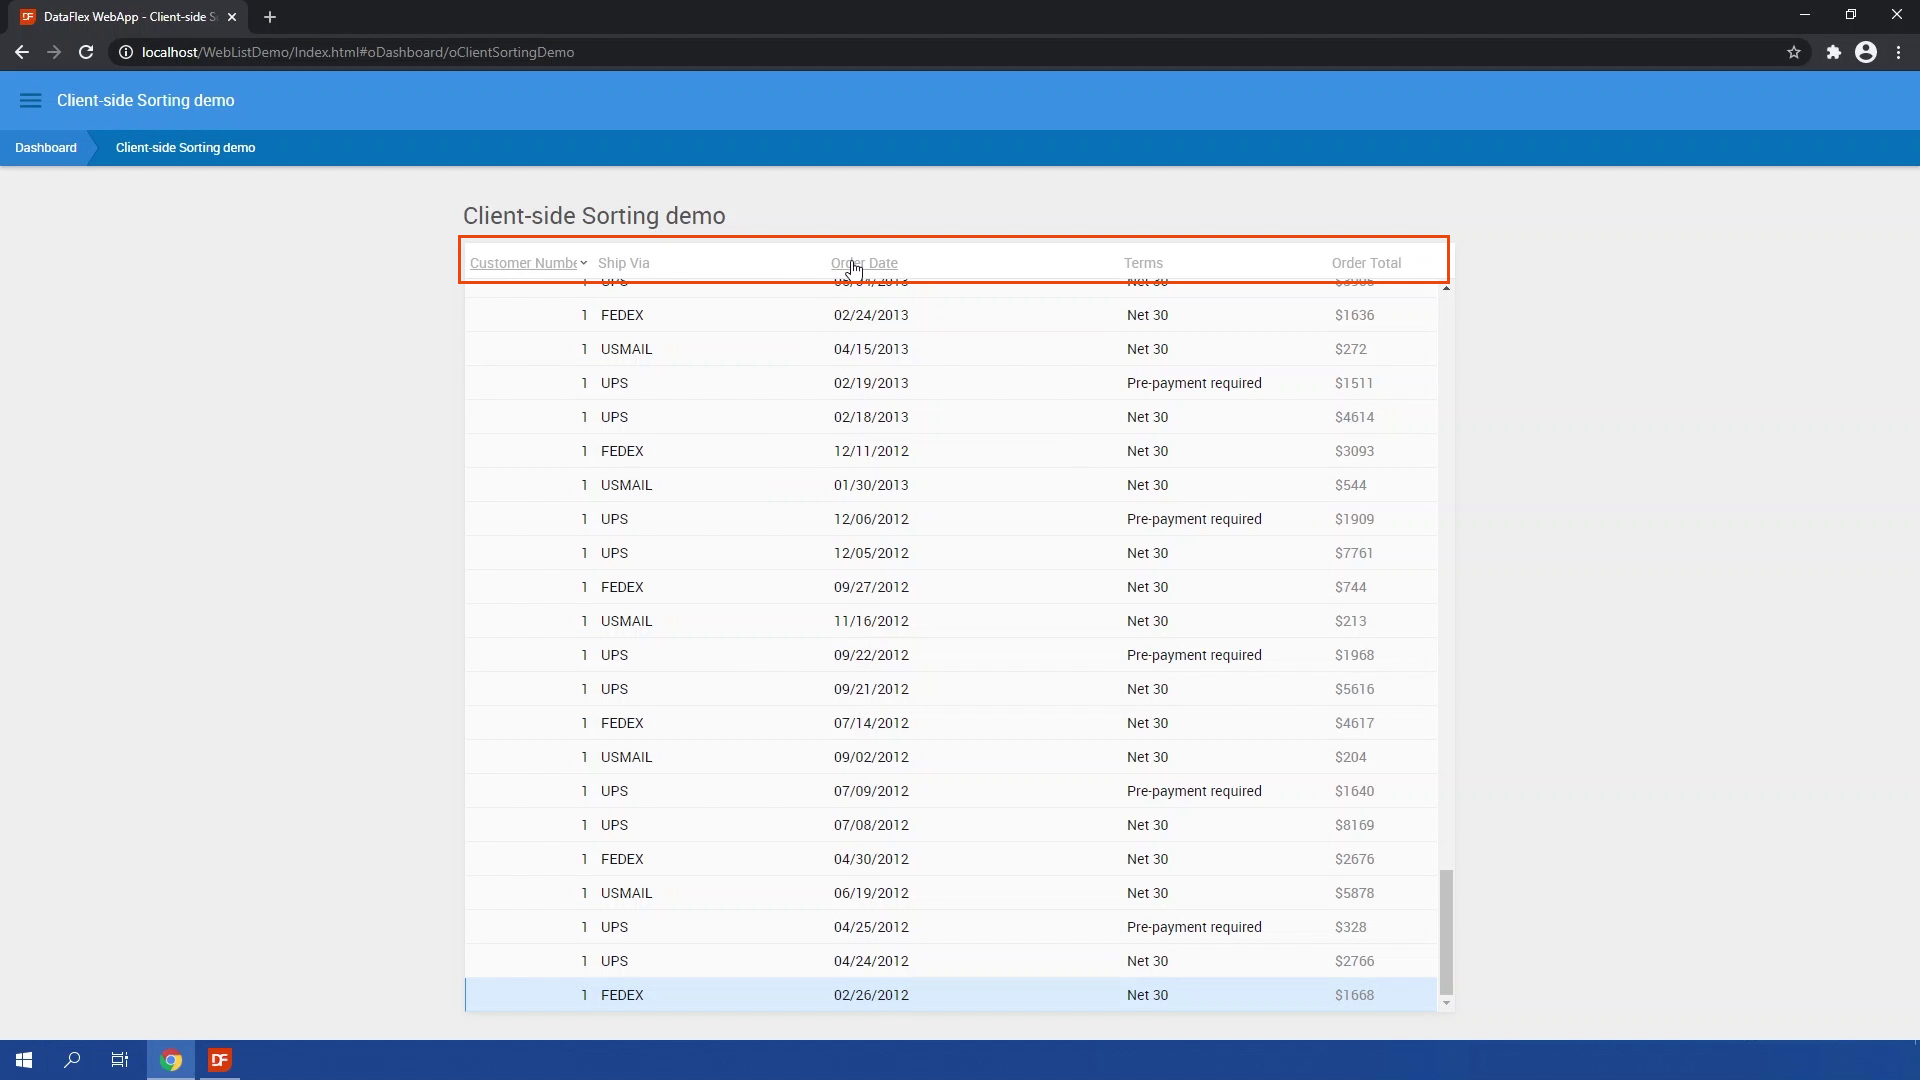Go to Dashboard breadcrumb
The height and width of the screenshot is (1080, 1920).
point(46,148)
